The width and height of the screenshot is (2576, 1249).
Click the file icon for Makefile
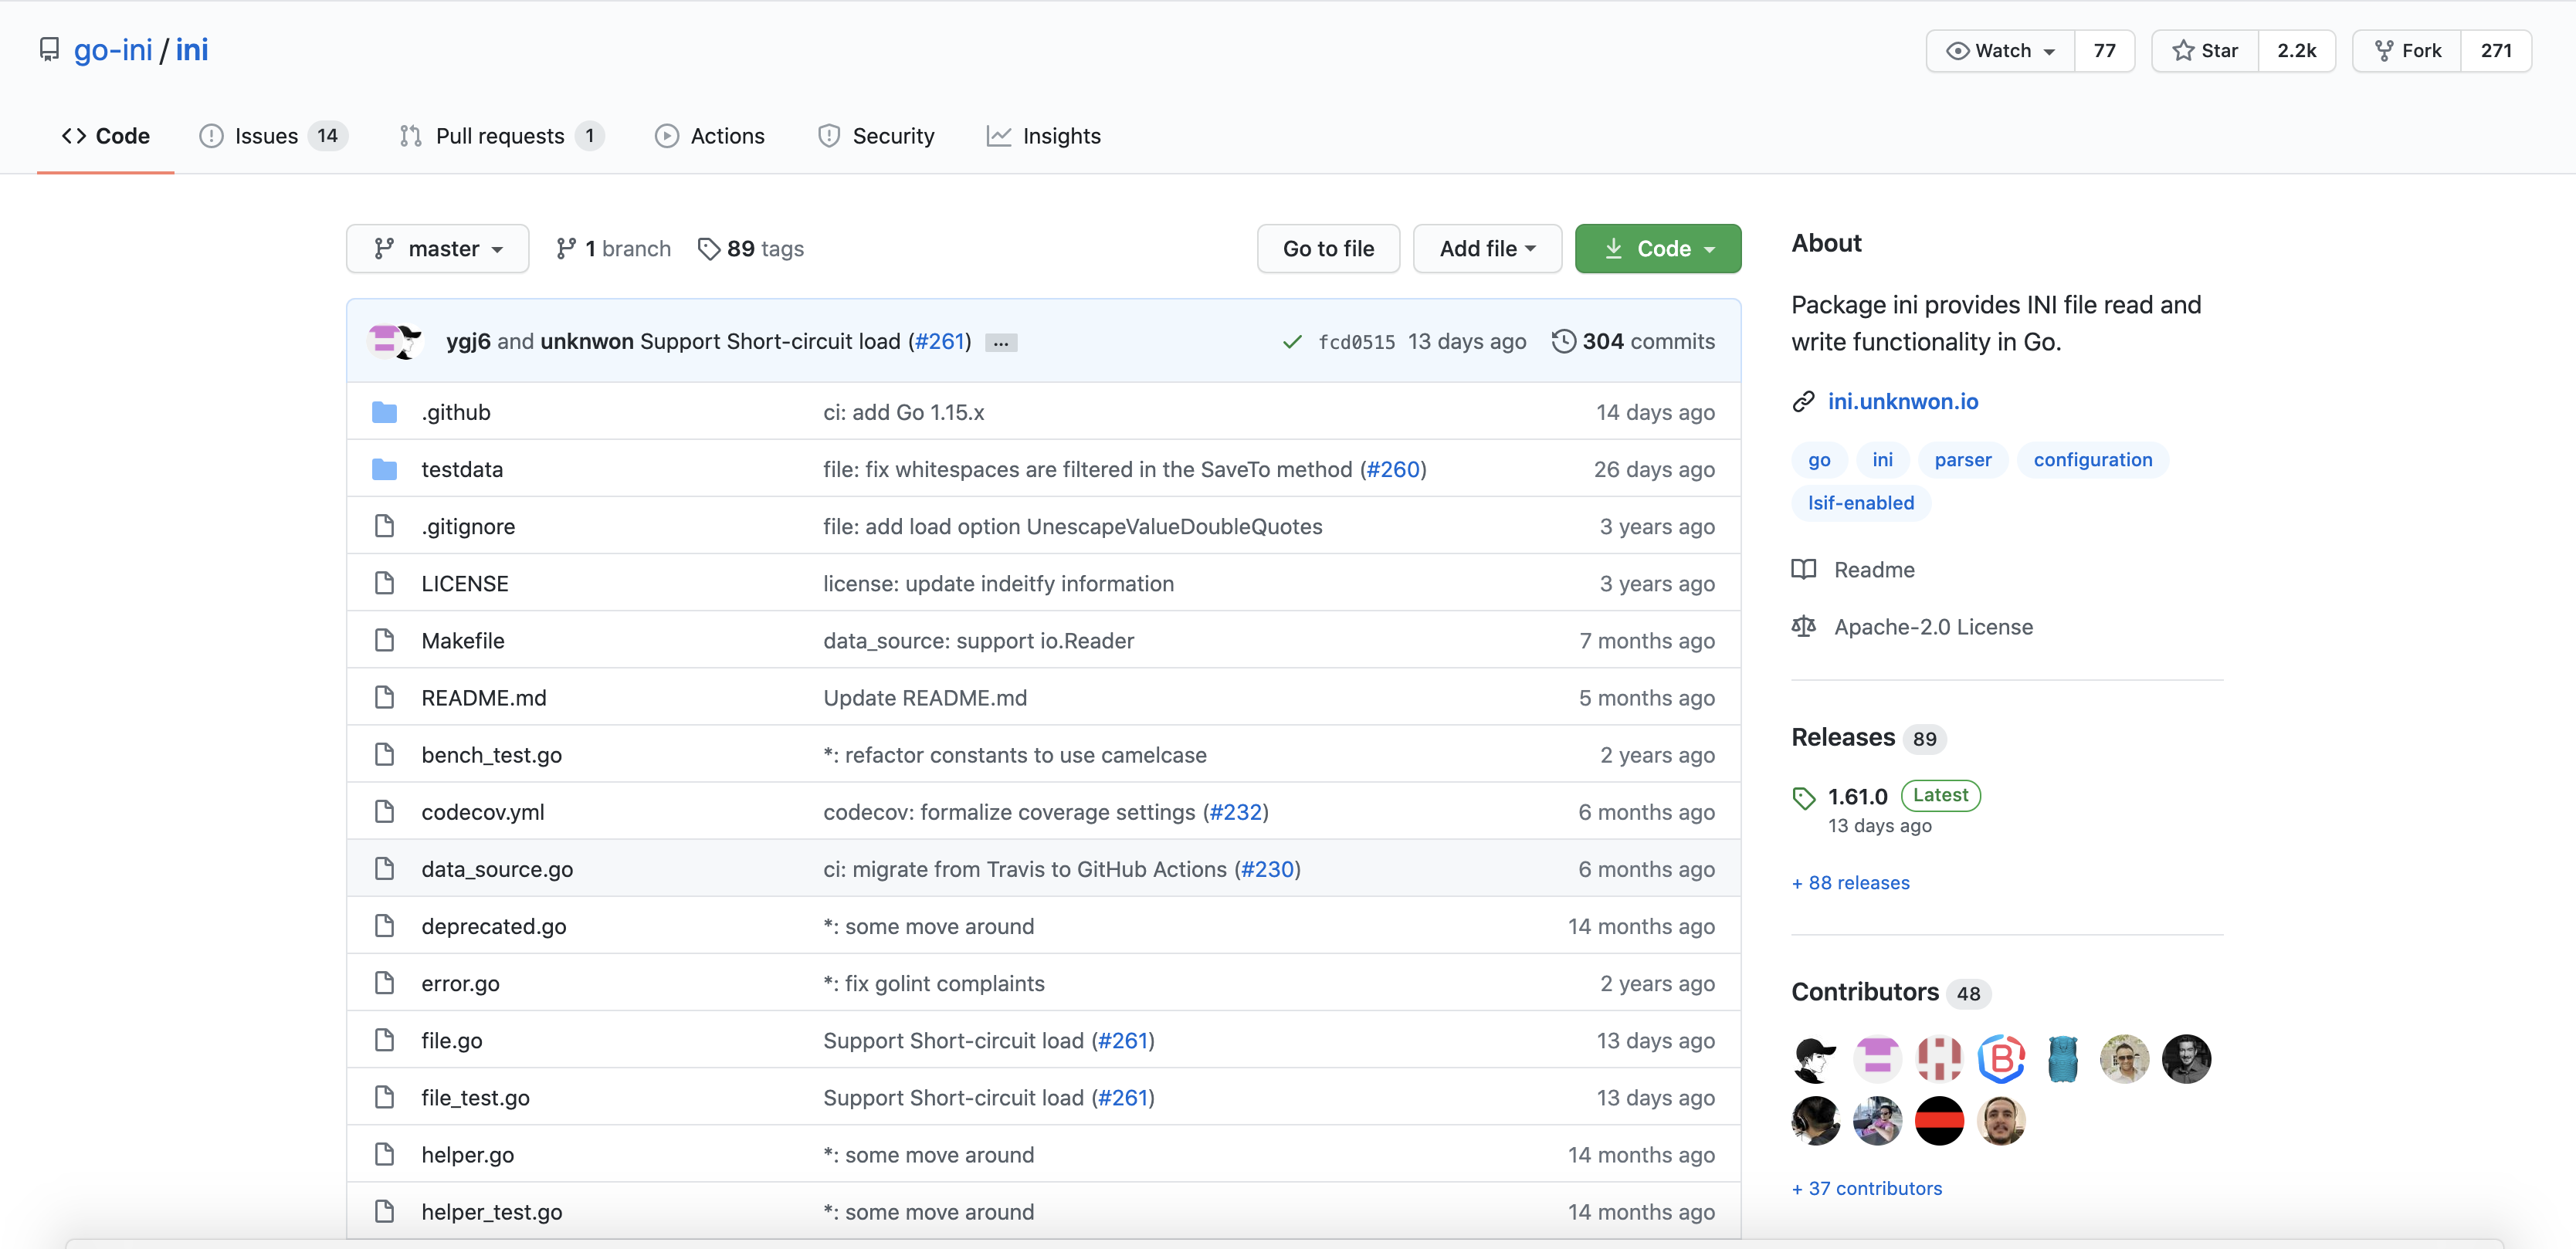click(385, 640)
